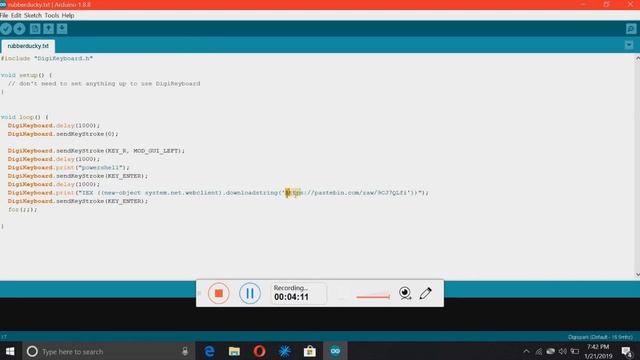Click the board info in status bar

(600, 337)
